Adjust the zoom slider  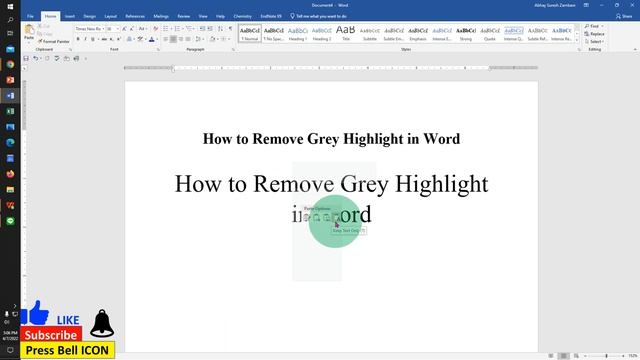(606, 356)
